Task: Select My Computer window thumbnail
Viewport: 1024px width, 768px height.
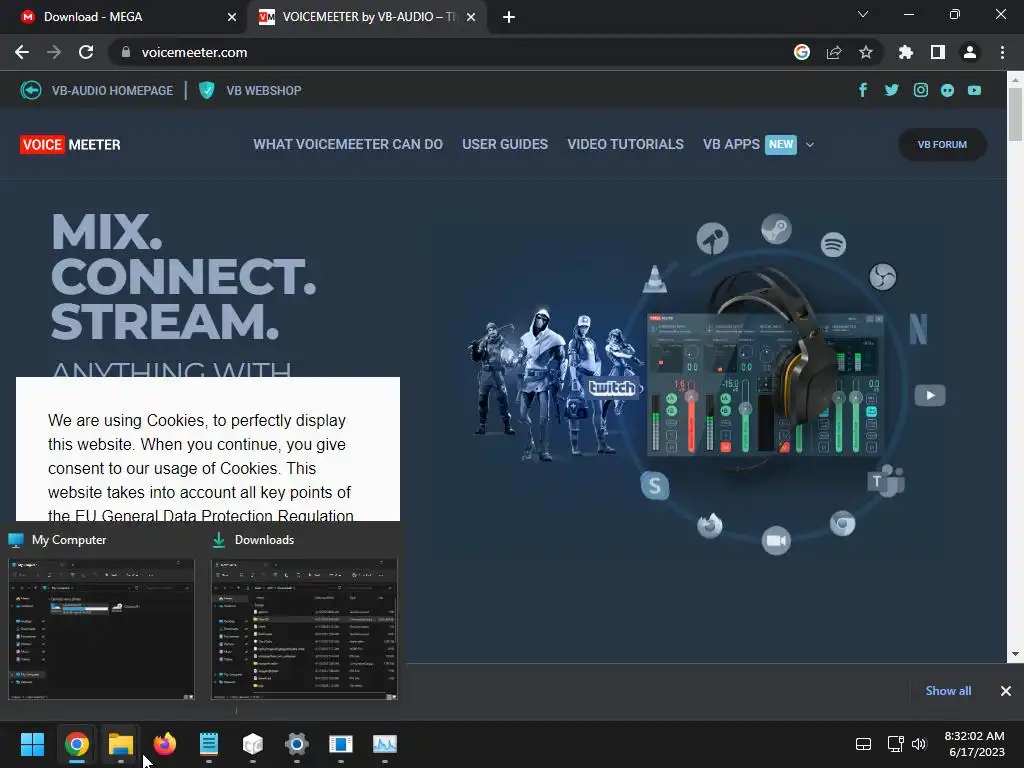Action: pyautogui.click(x=101, y=629)
